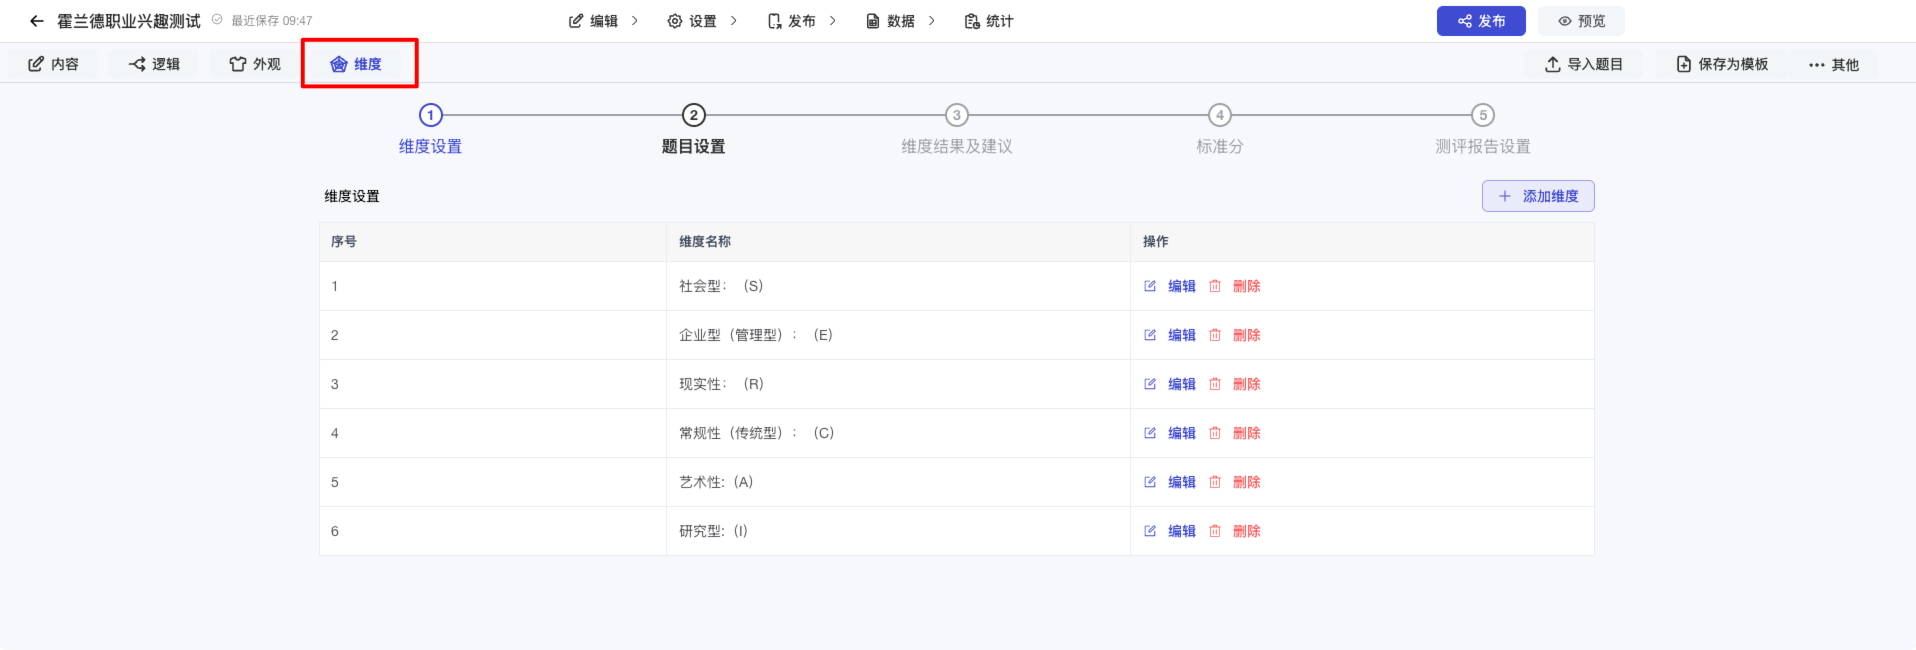Click 删除 link for 现实性 (R)
The height and width of the screenshot is (650, 1916).
[1247, 384]
